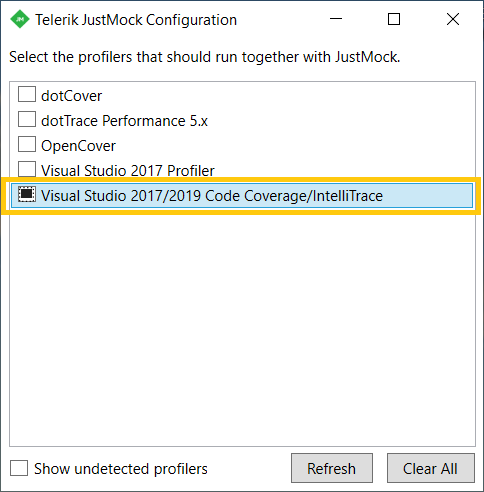Select the OpenCover list entry text
Viewport: 484px width, 492px height.
pos(78,146)
